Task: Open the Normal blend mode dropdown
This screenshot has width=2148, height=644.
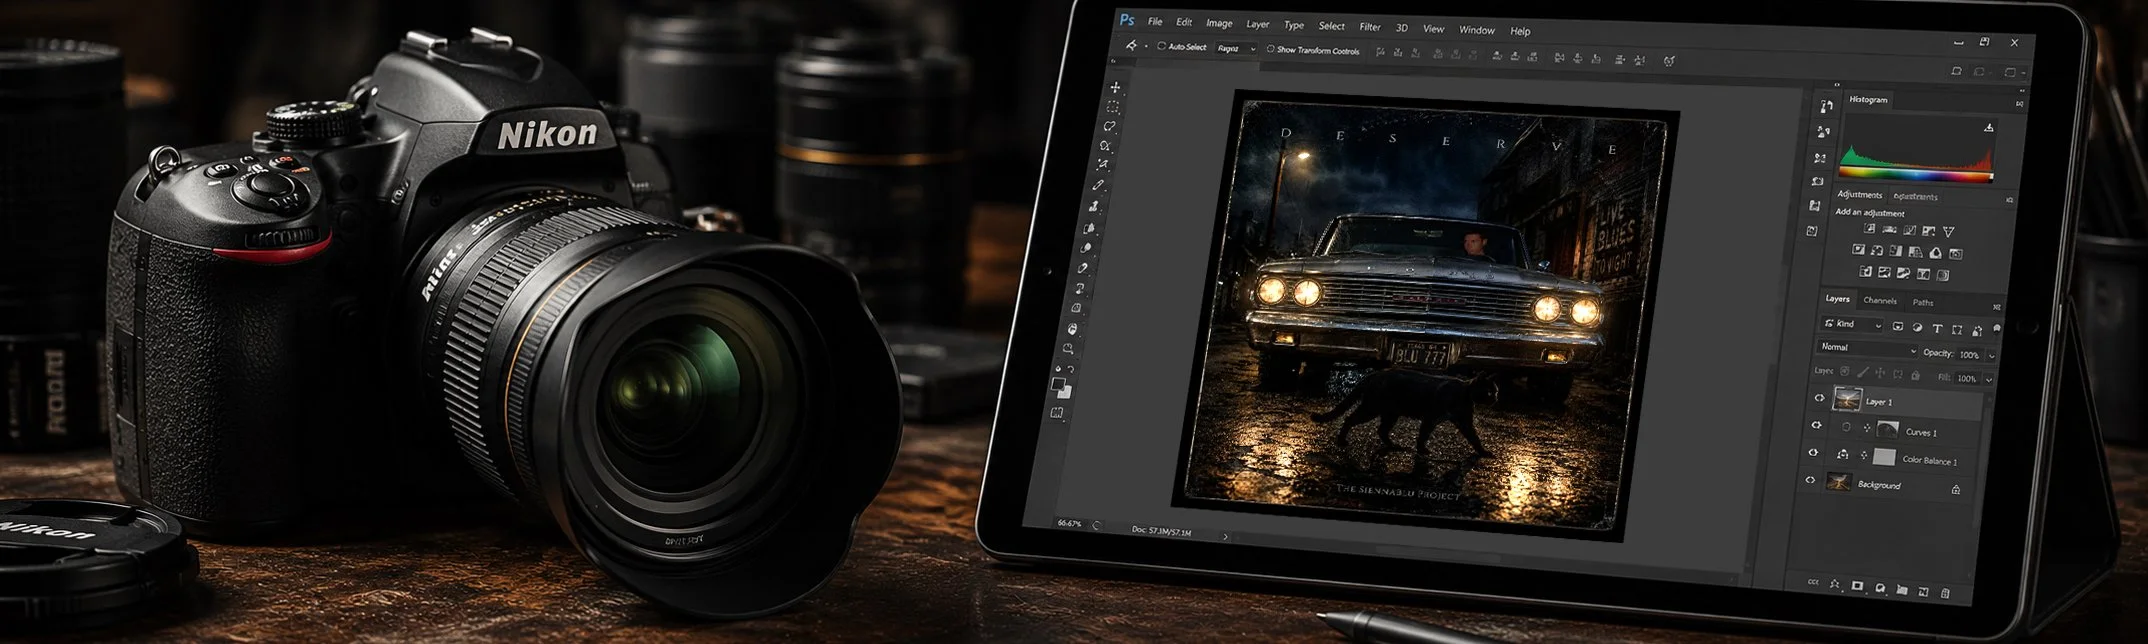Action: [x=1867, y=348]
